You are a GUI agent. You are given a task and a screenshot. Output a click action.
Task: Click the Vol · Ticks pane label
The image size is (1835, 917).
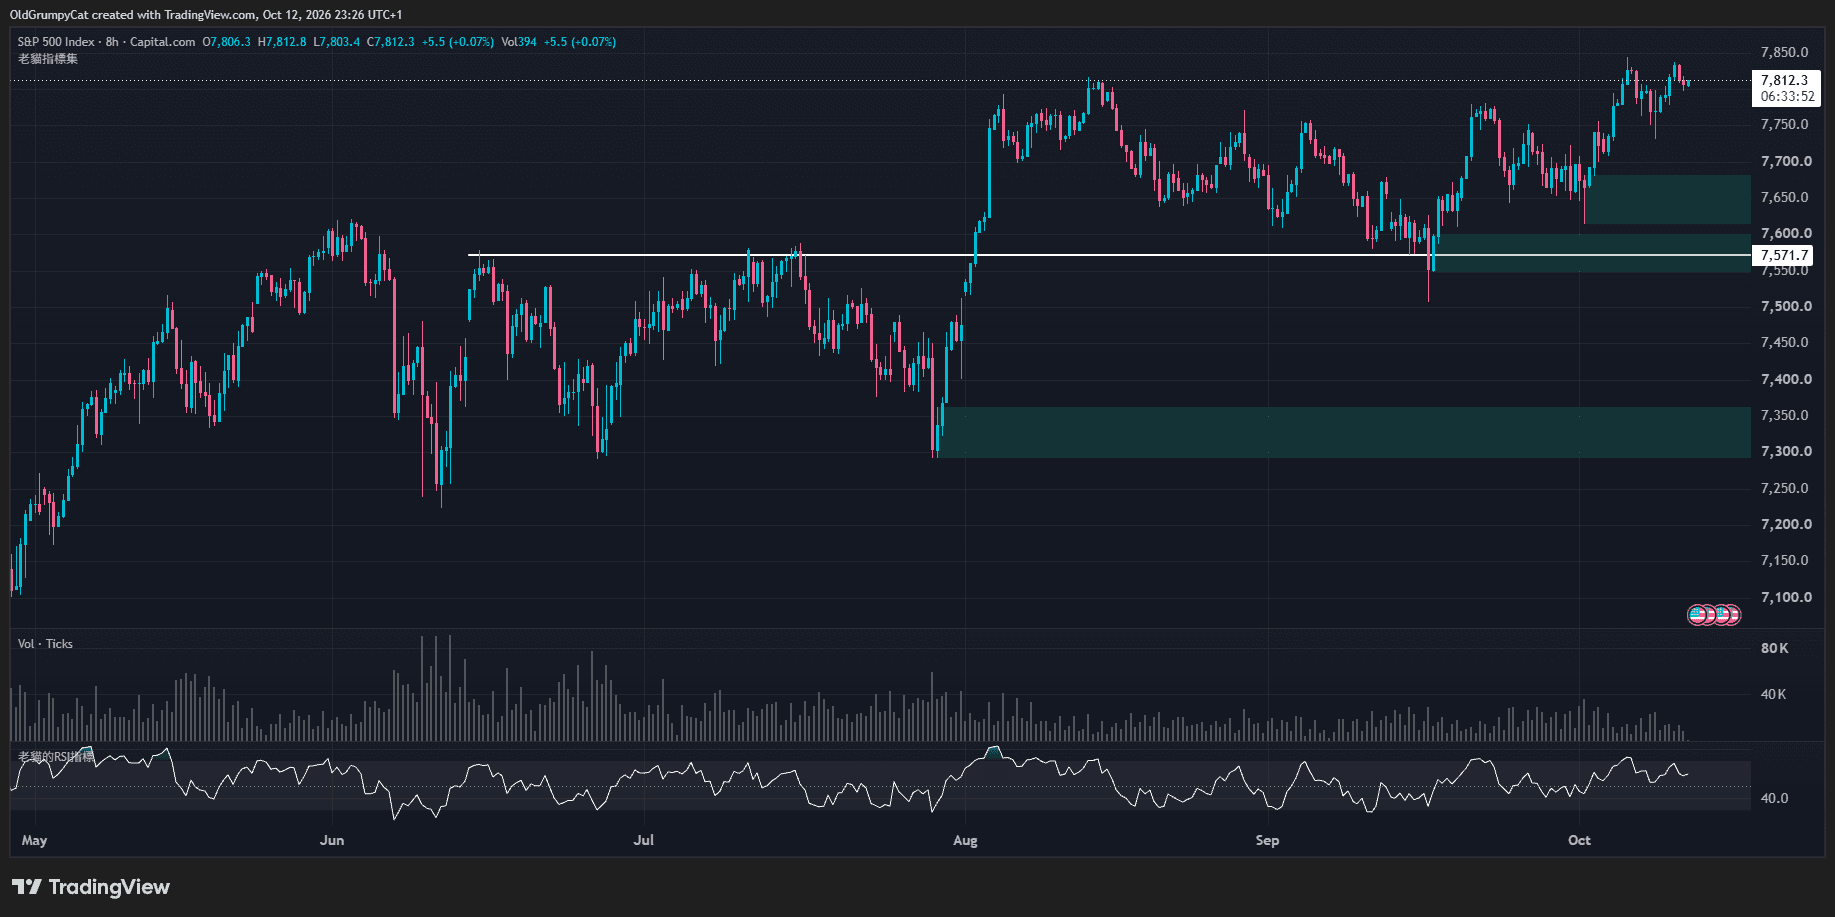tap(45, 644)
